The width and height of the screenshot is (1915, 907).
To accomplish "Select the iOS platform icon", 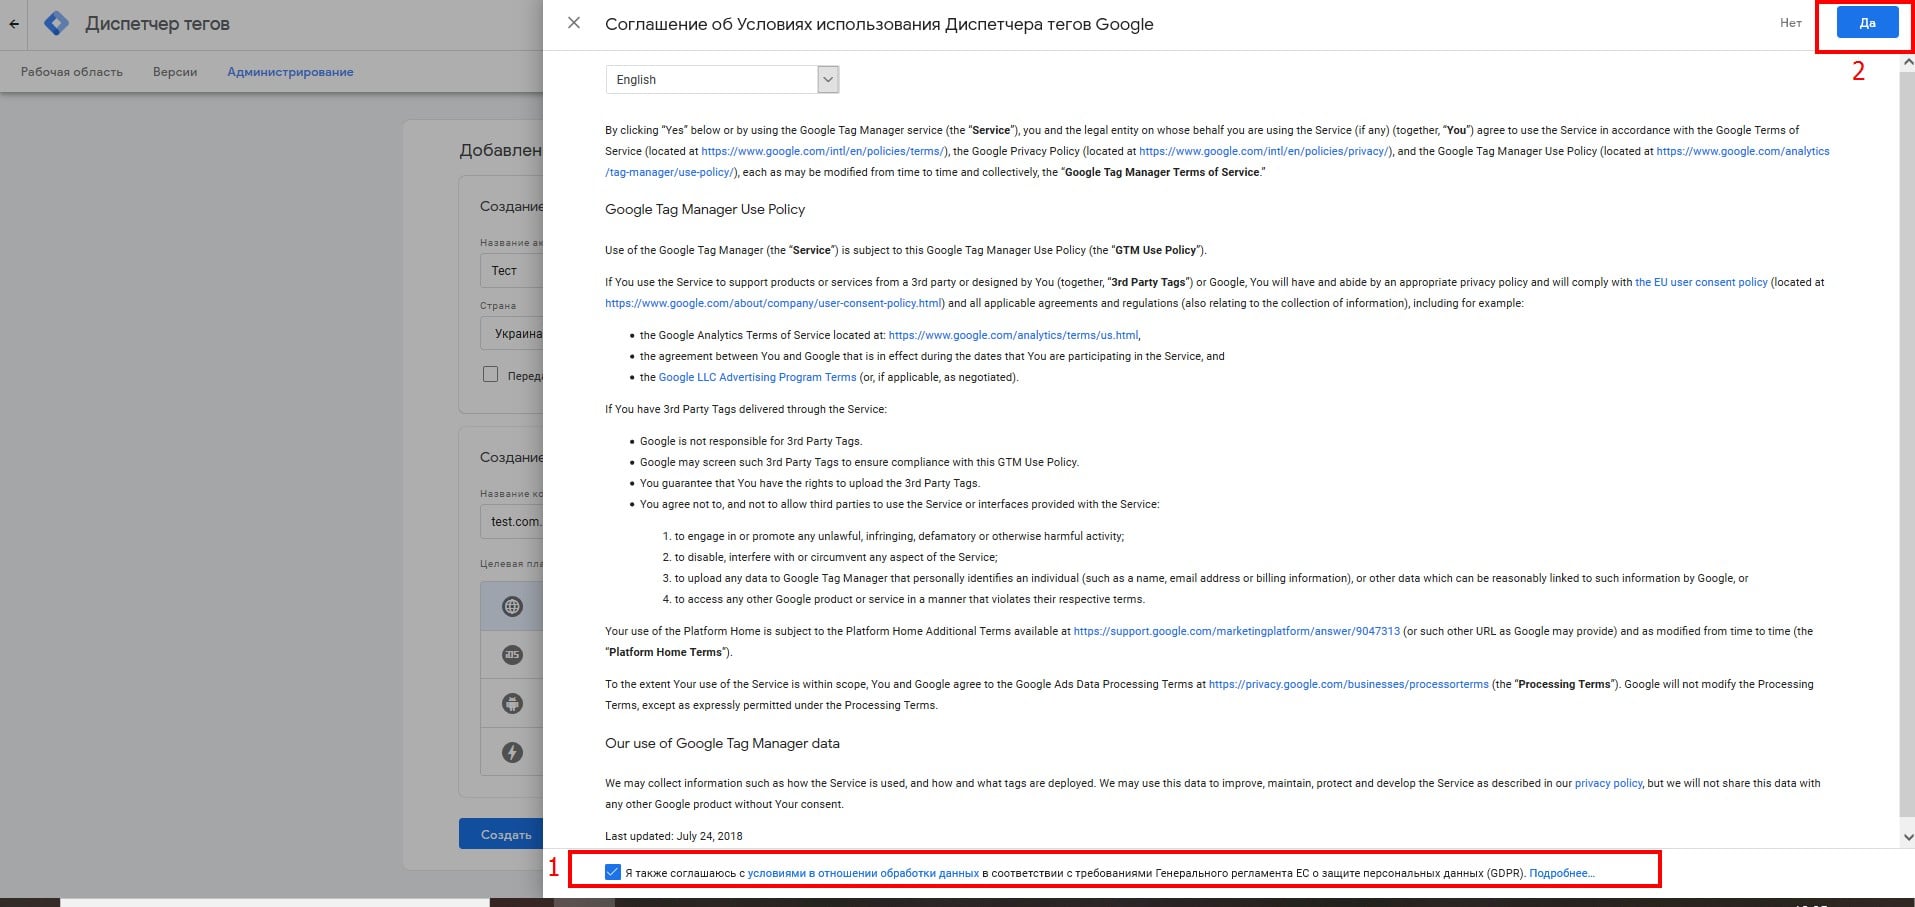I will (x=512, y=655).
